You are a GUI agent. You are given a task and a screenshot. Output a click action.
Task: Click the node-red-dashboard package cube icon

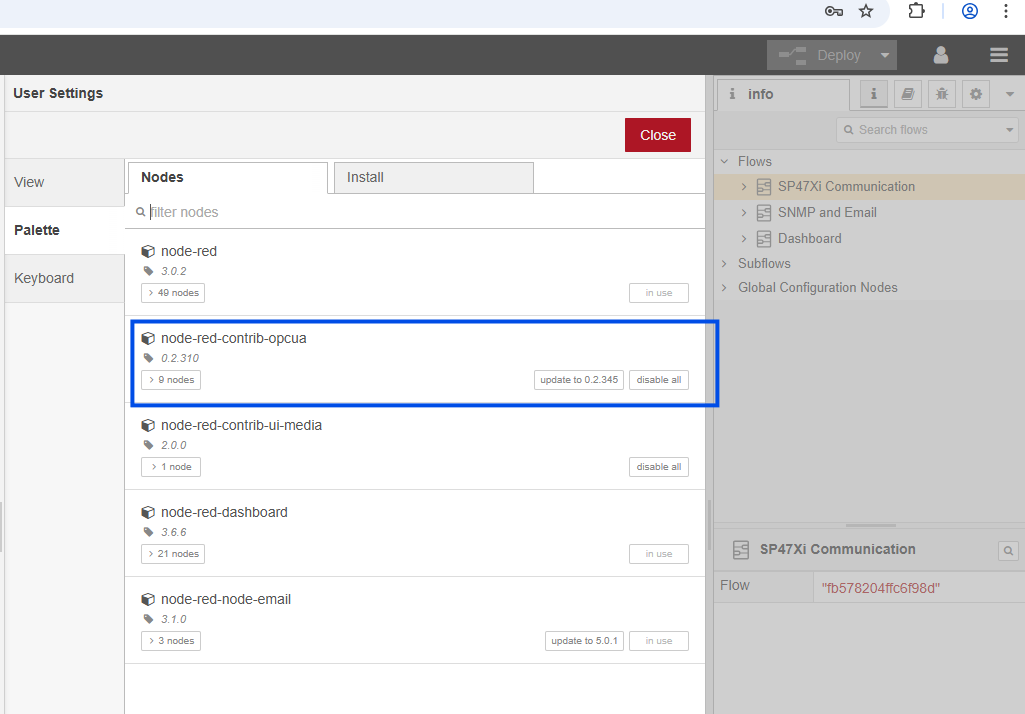(x=148, y=512)
